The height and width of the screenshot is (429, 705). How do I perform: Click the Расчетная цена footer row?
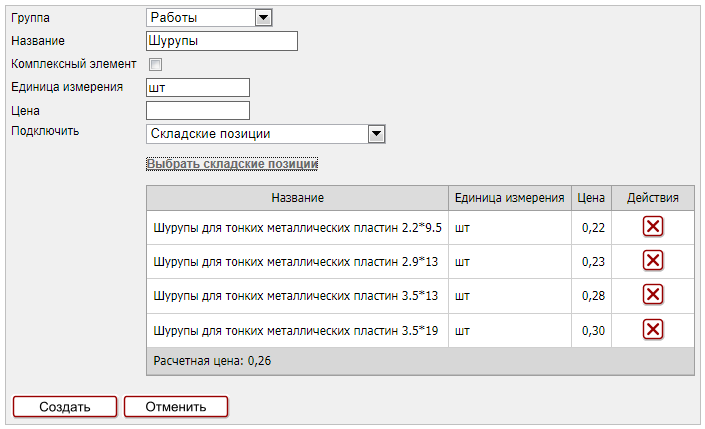click(x=420, y=361)
